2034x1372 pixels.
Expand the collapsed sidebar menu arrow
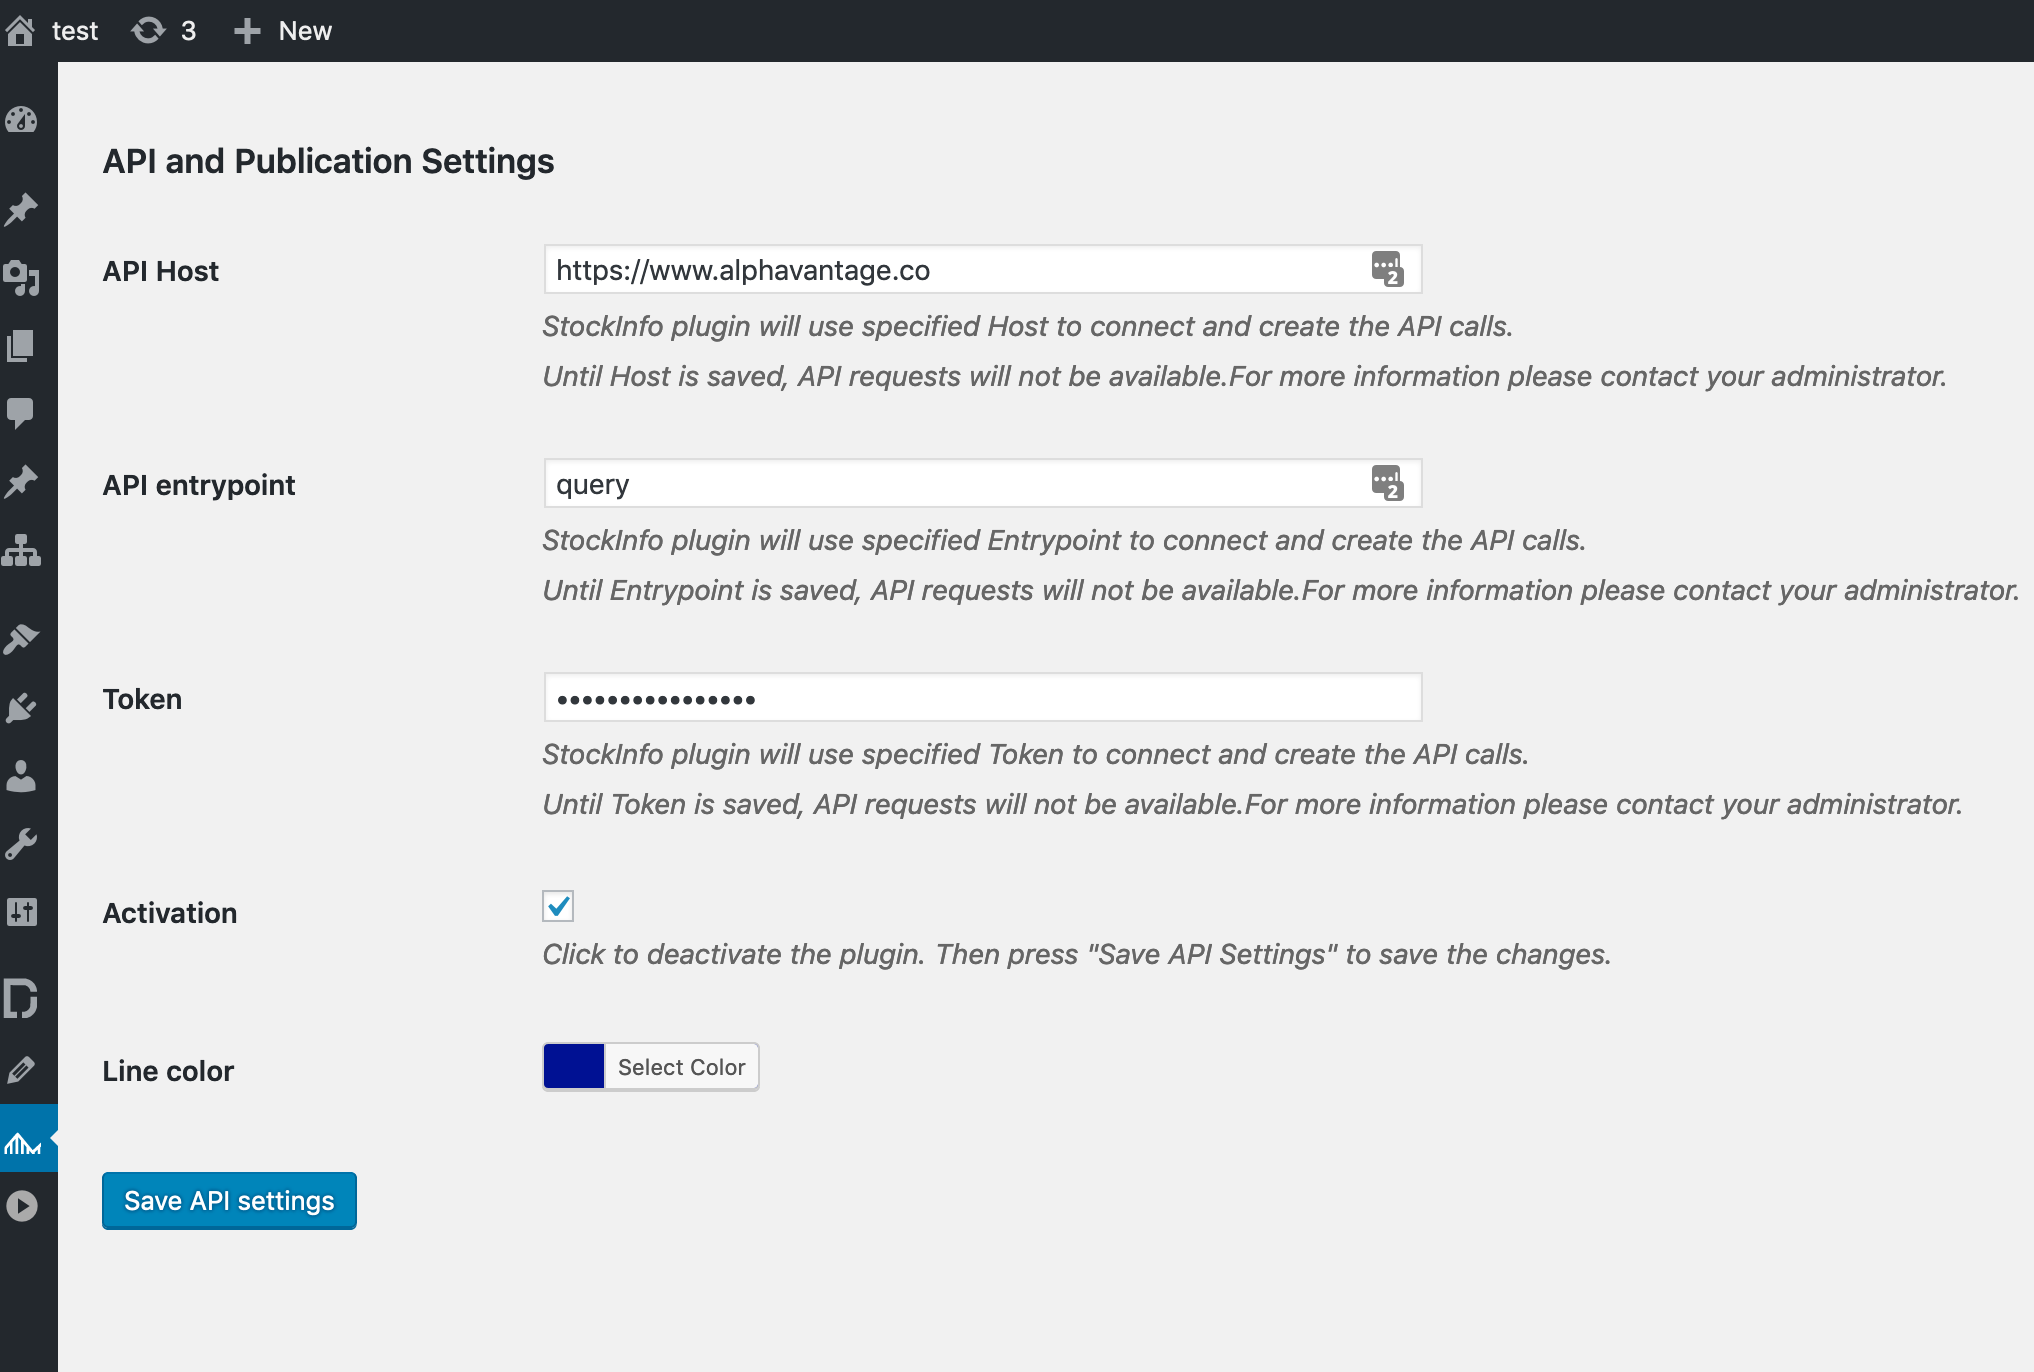tap(21, 1205)
